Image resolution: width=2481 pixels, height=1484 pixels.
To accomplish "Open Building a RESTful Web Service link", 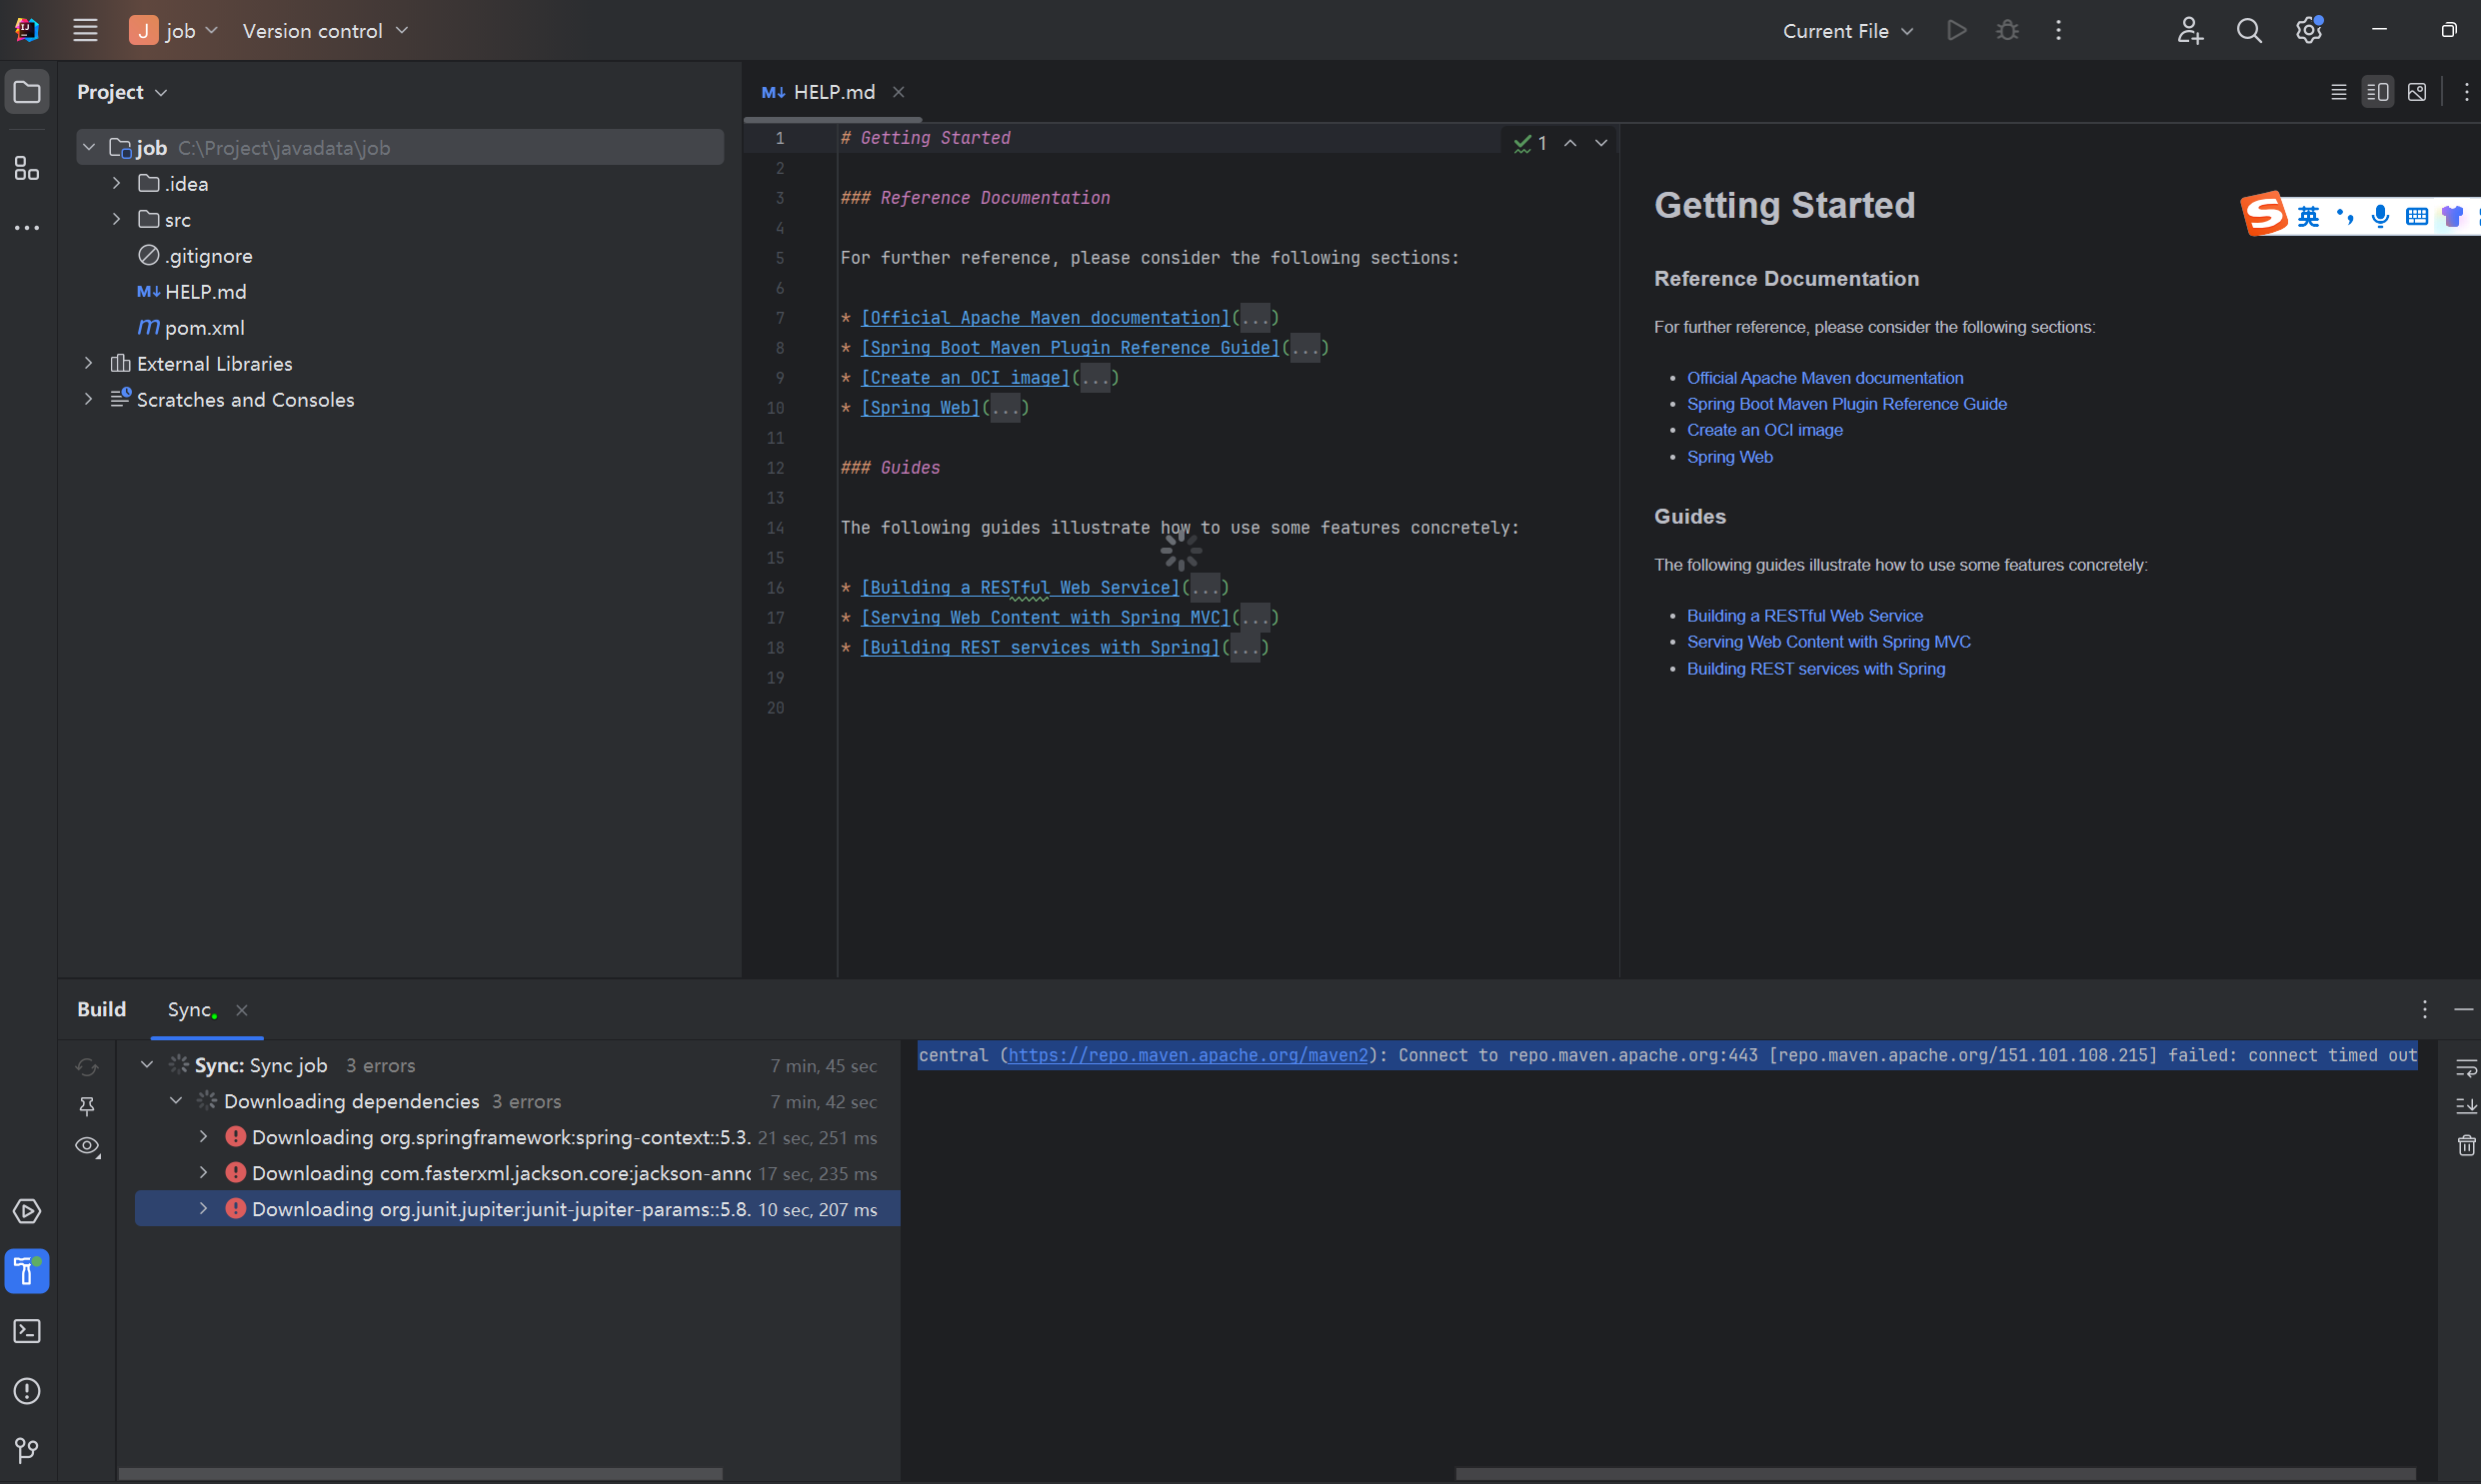I will click(x=1805, y=616).
